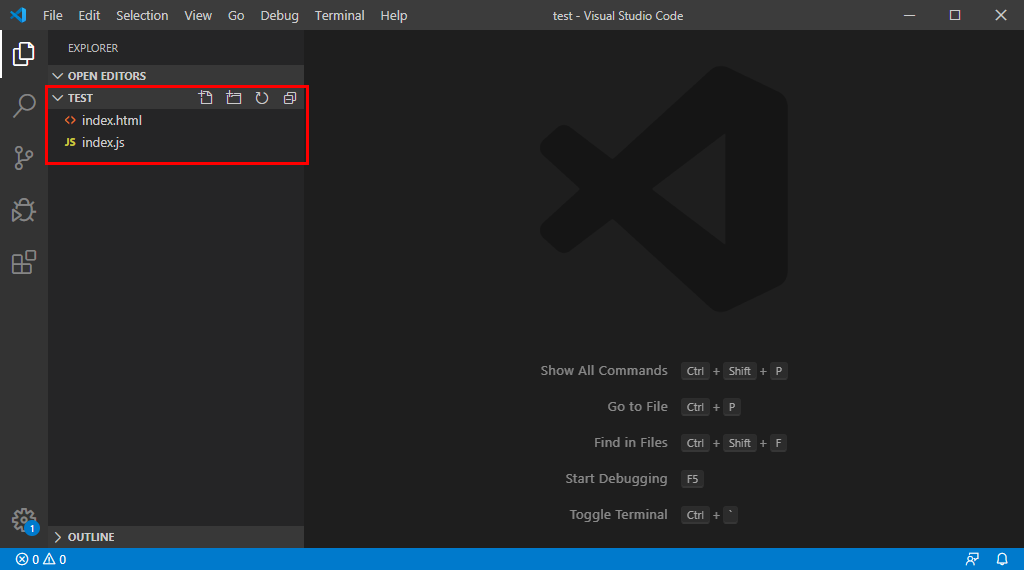This screenshot has width=1024, height=570.
Task: Click the 'Show All Commands' text
Action: tap(604, 371)
